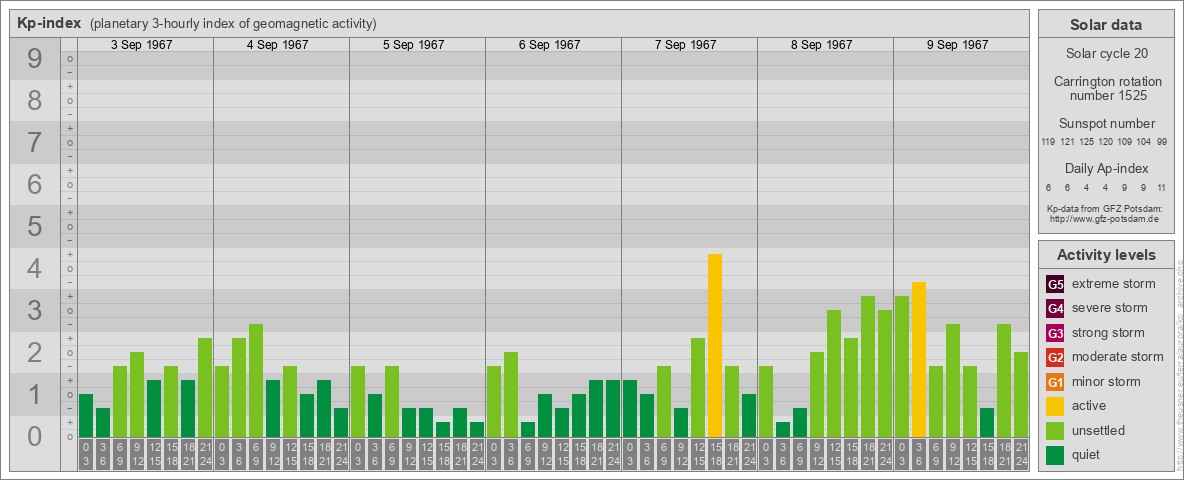Click the Activity levels panel heading
The height and width of the screenshot is (480, 1184).
(x=1106, y=255)
